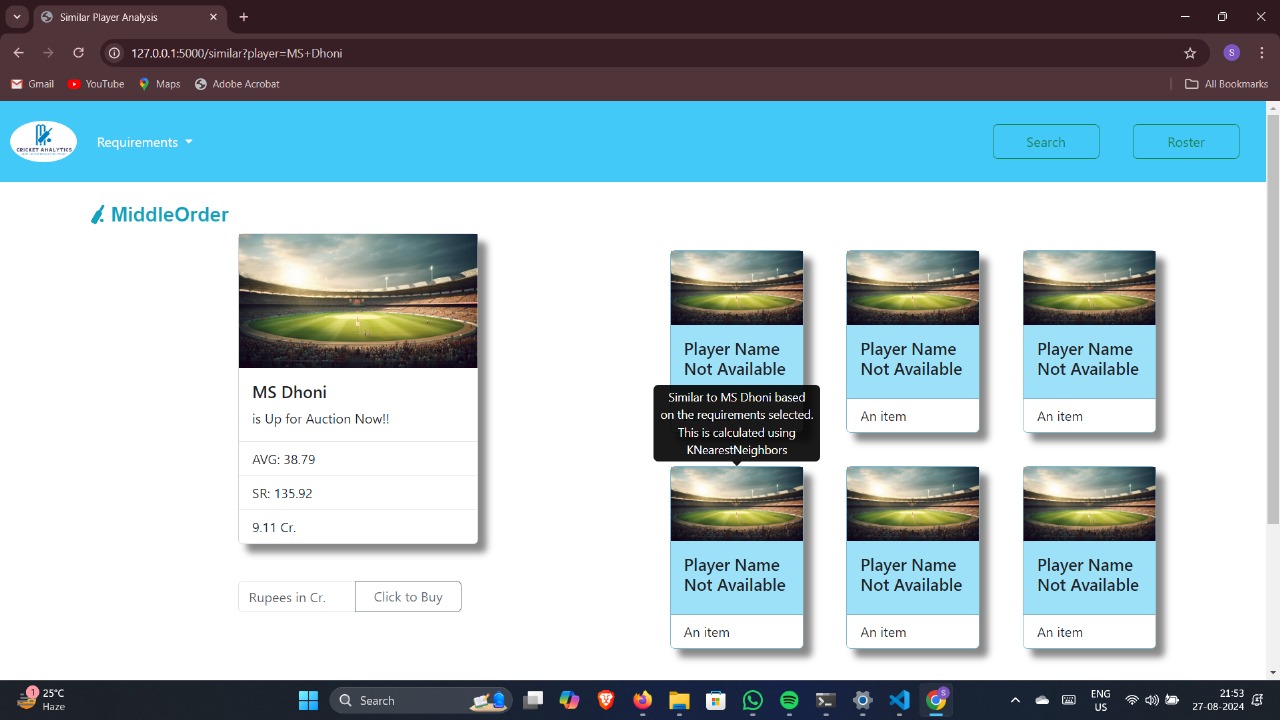The height and width of the screenshot is (720, 1280).
Task: Open the Gmail bookmark
Action: coord(32,84)
